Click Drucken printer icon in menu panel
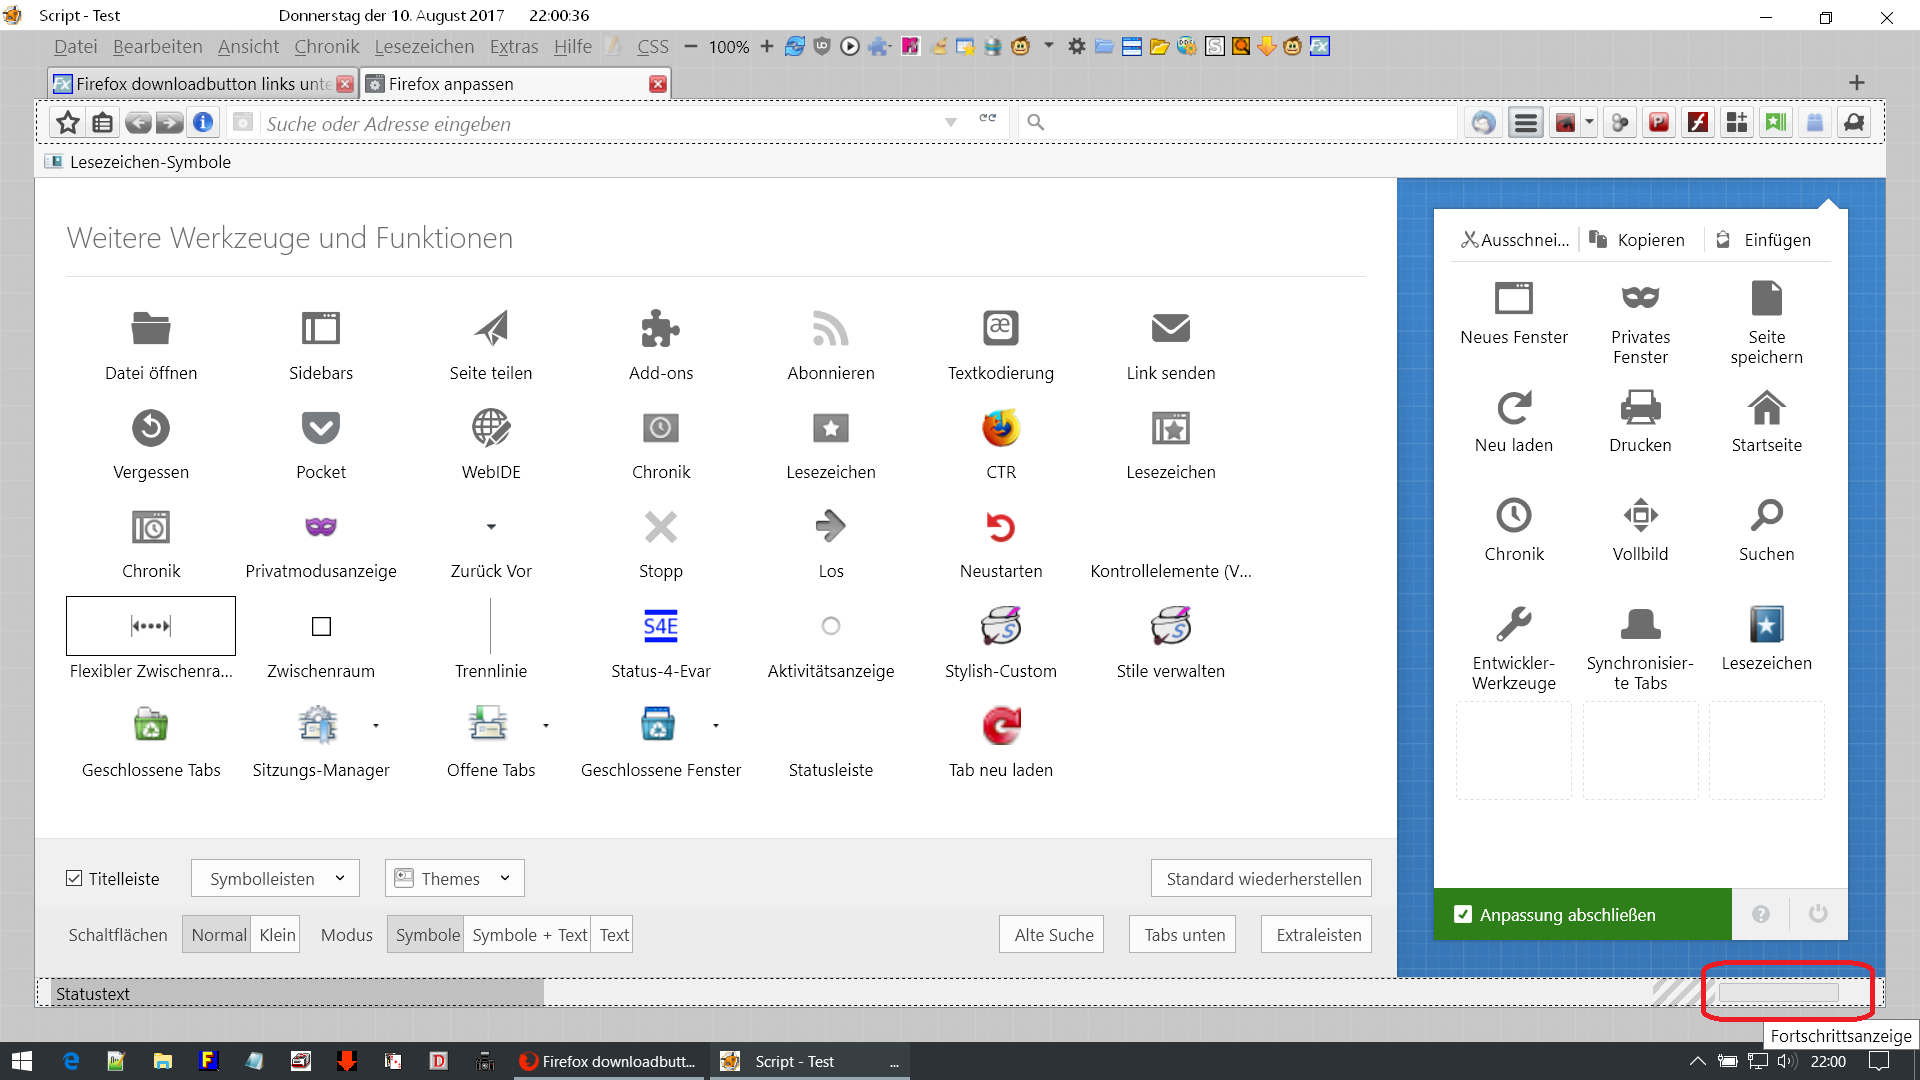This screenshot has width=1920, height=1080. click(x=1640, y=408)
